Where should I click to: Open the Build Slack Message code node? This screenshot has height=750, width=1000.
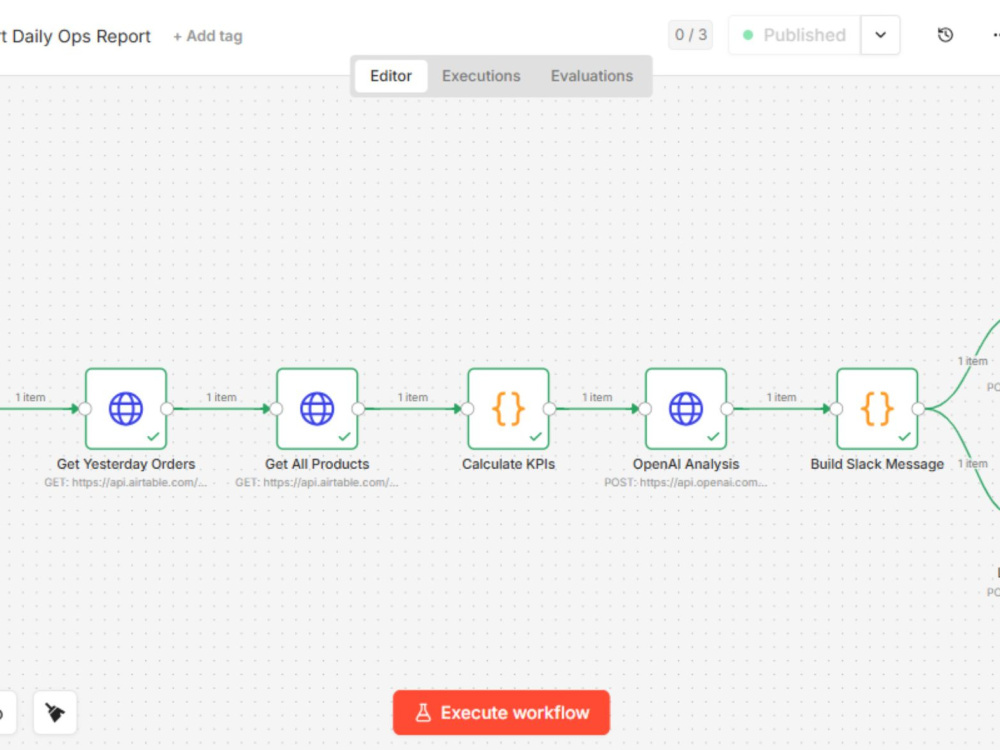tap(877, 409)
